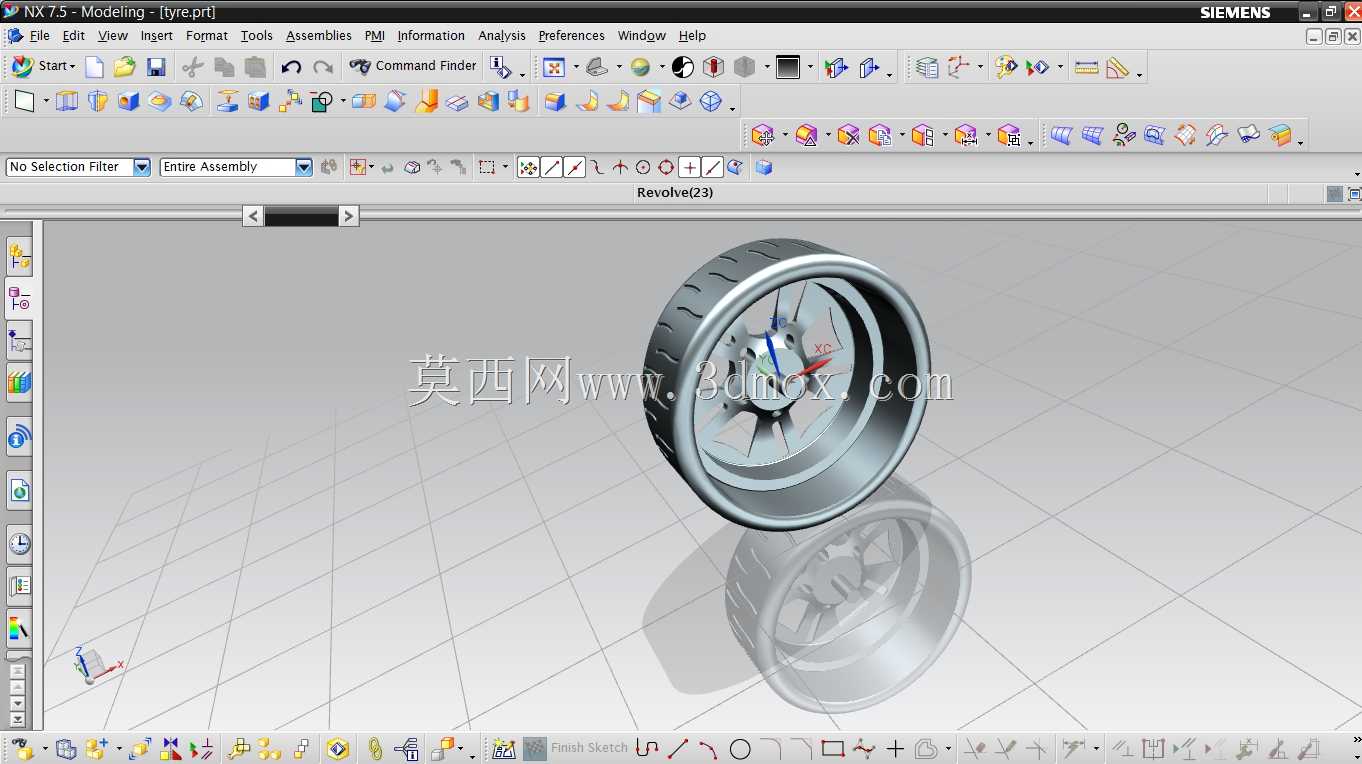
Task: Save the part with the floppy disk icon
Action: pyautogui.click(x=156, y=67)
